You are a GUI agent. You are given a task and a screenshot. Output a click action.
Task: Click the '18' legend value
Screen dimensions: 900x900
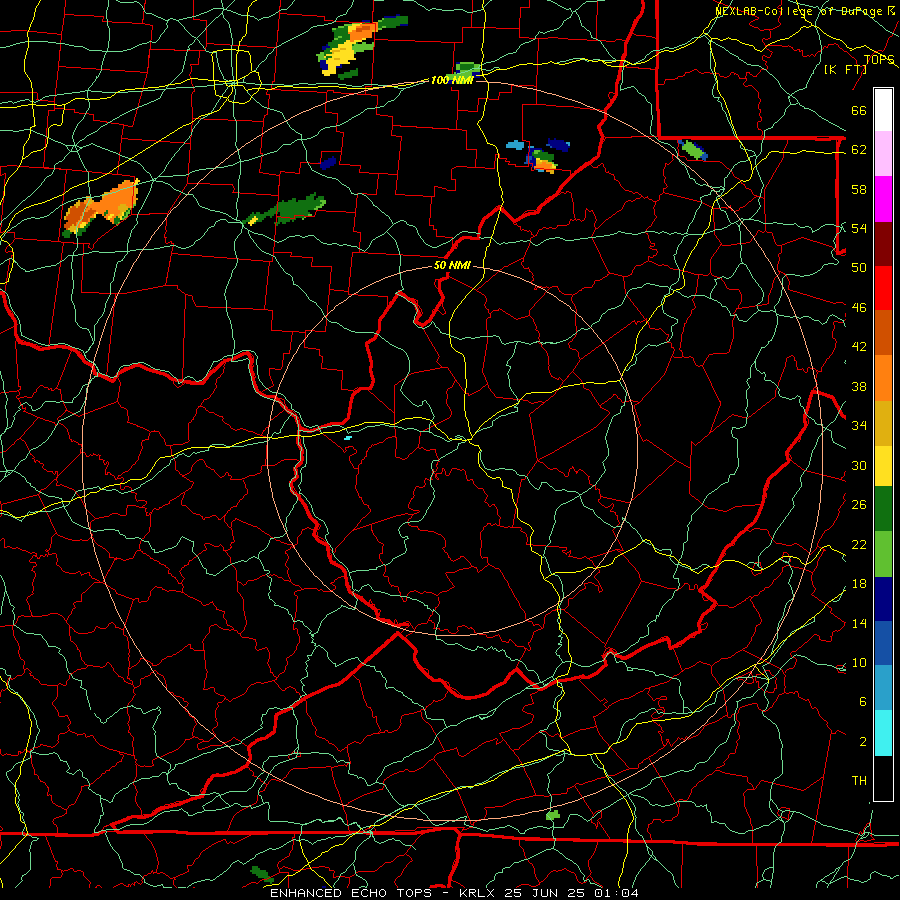point(859,584)
